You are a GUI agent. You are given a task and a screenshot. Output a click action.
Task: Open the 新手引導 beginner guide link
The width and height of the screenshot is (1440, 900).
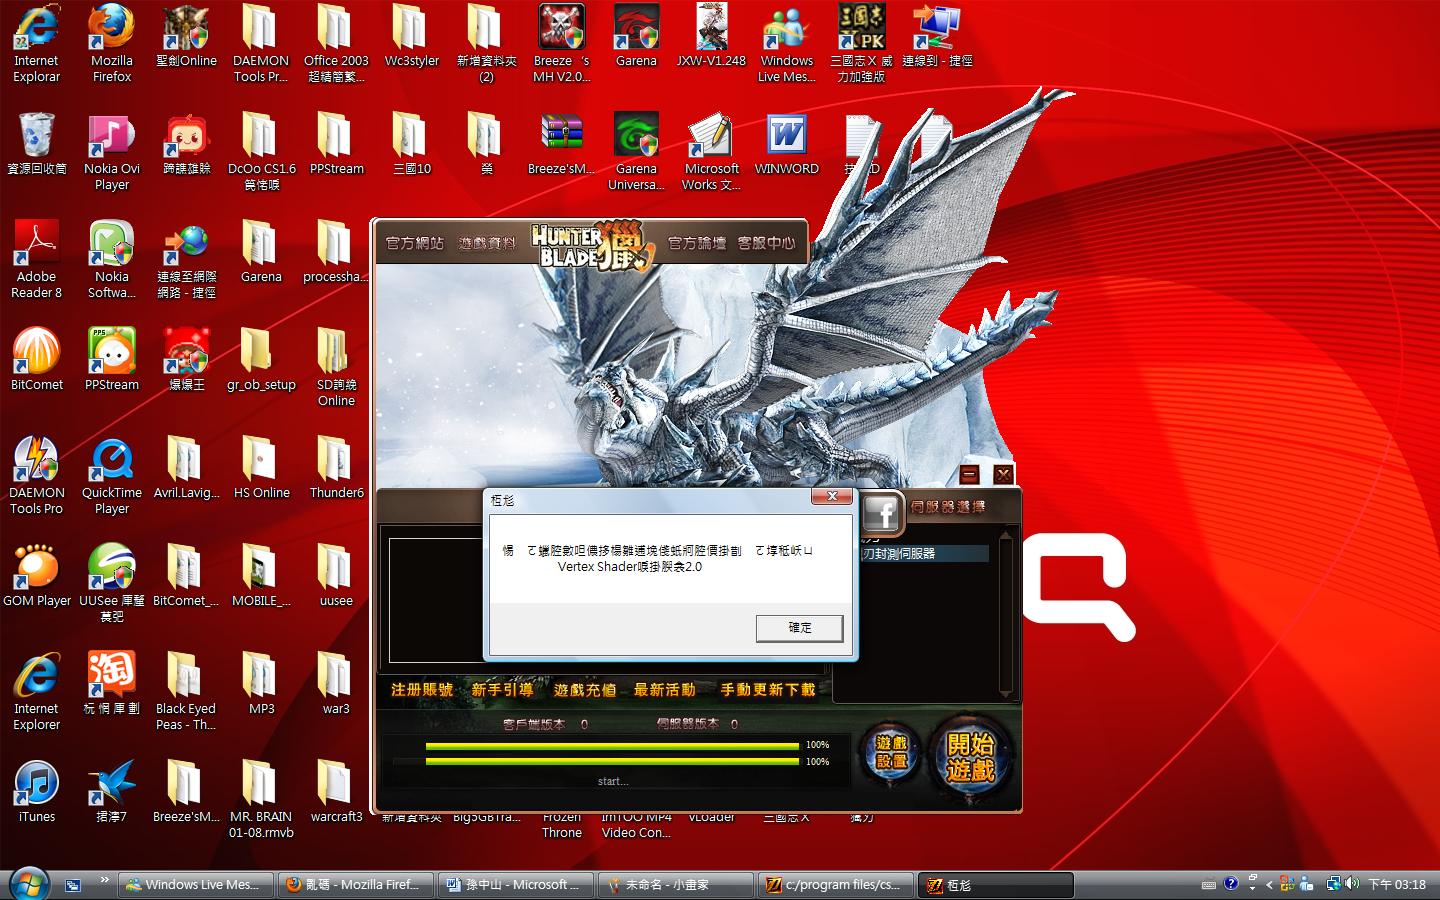(x=502, y=690)
